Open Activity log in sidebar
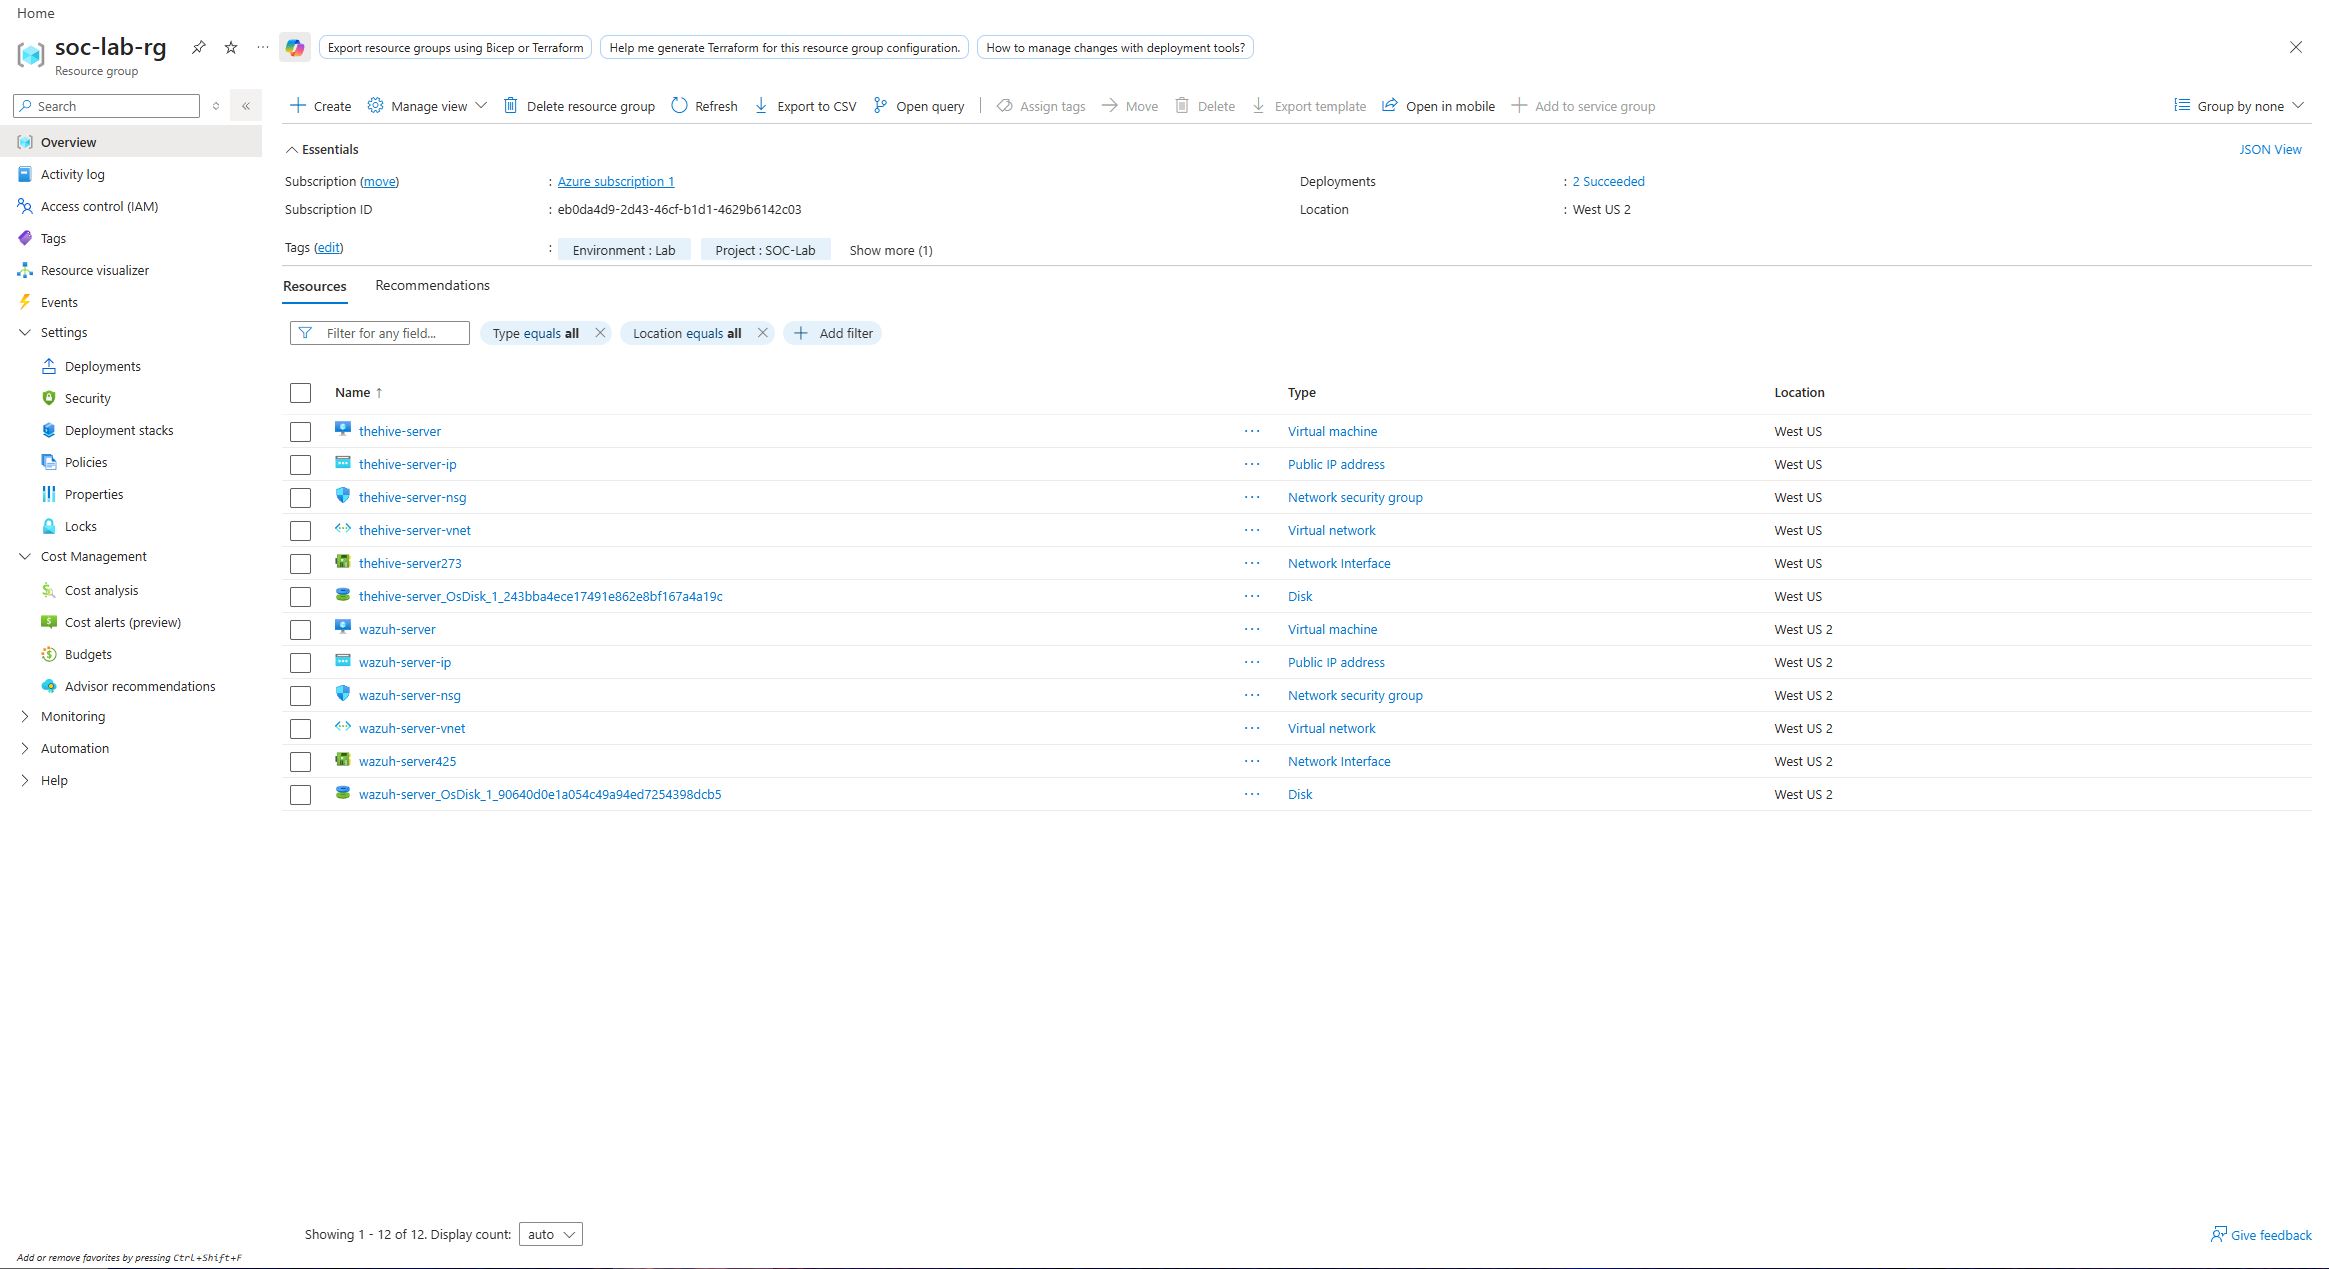Viewport: 2329px width, 1269px height. [x=72, y=174]
